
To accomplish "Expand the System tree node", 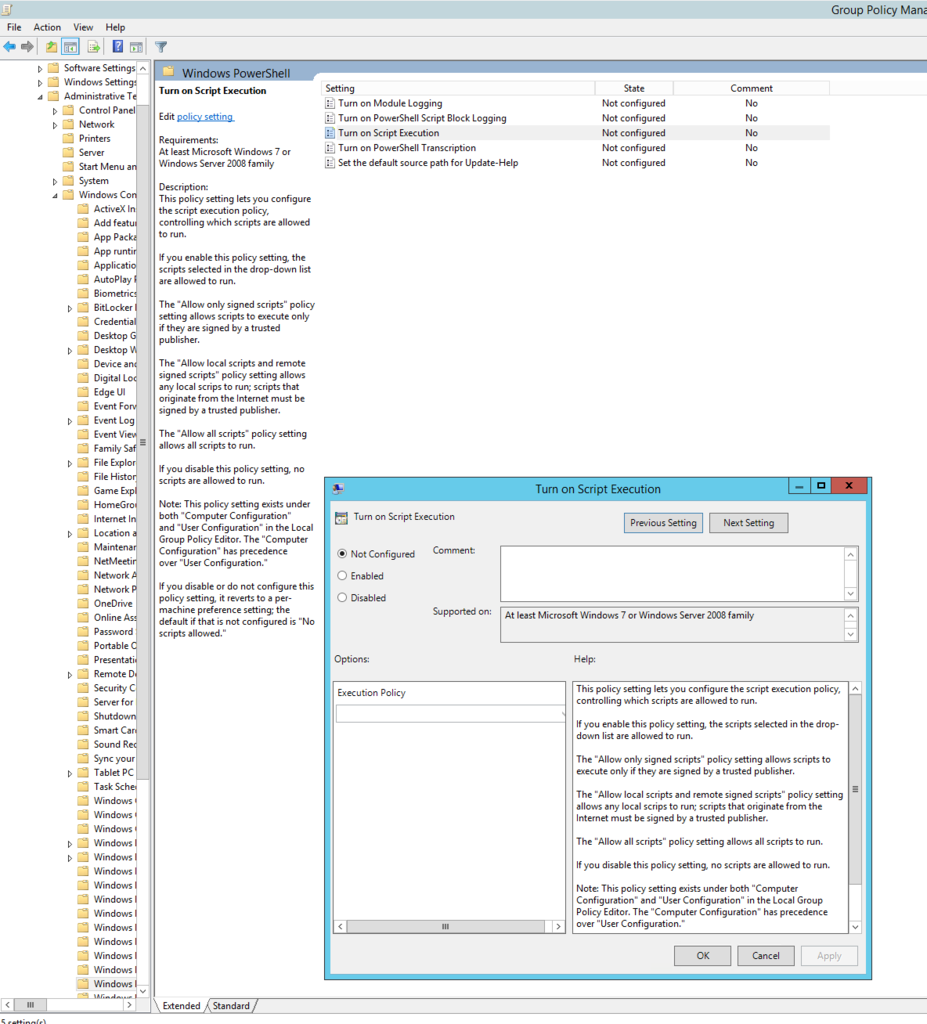I will coord(55,182).
